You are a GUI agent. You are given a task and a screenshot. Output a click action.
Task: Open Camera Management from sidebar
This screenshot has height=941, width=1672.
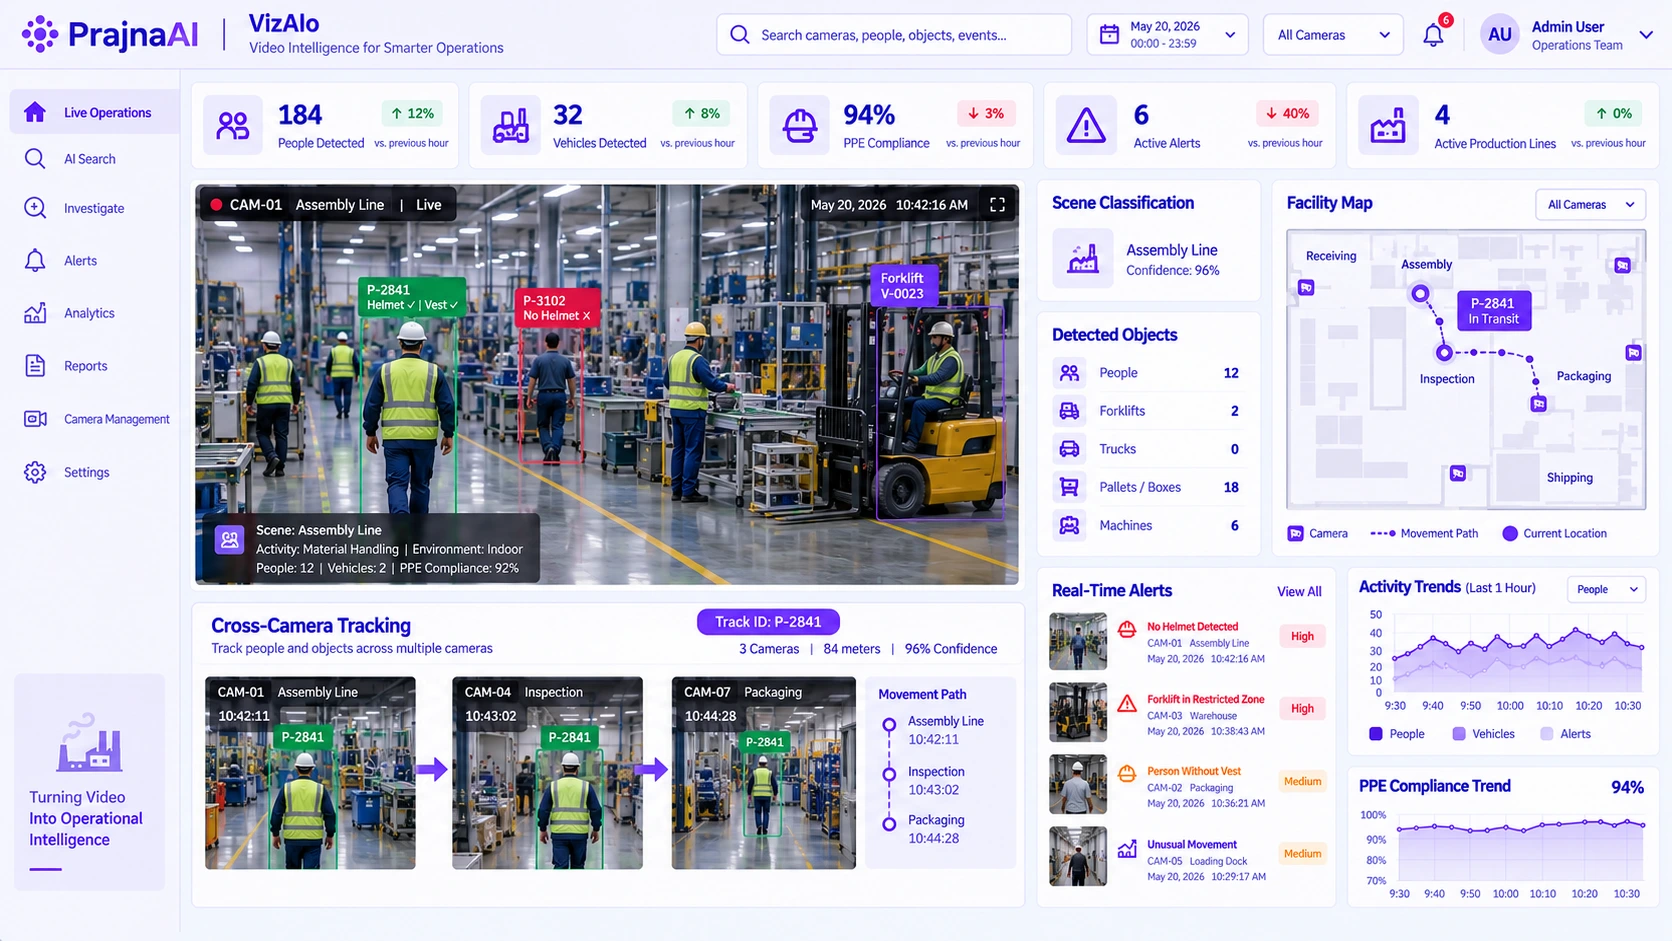click(x=96, y=419)
